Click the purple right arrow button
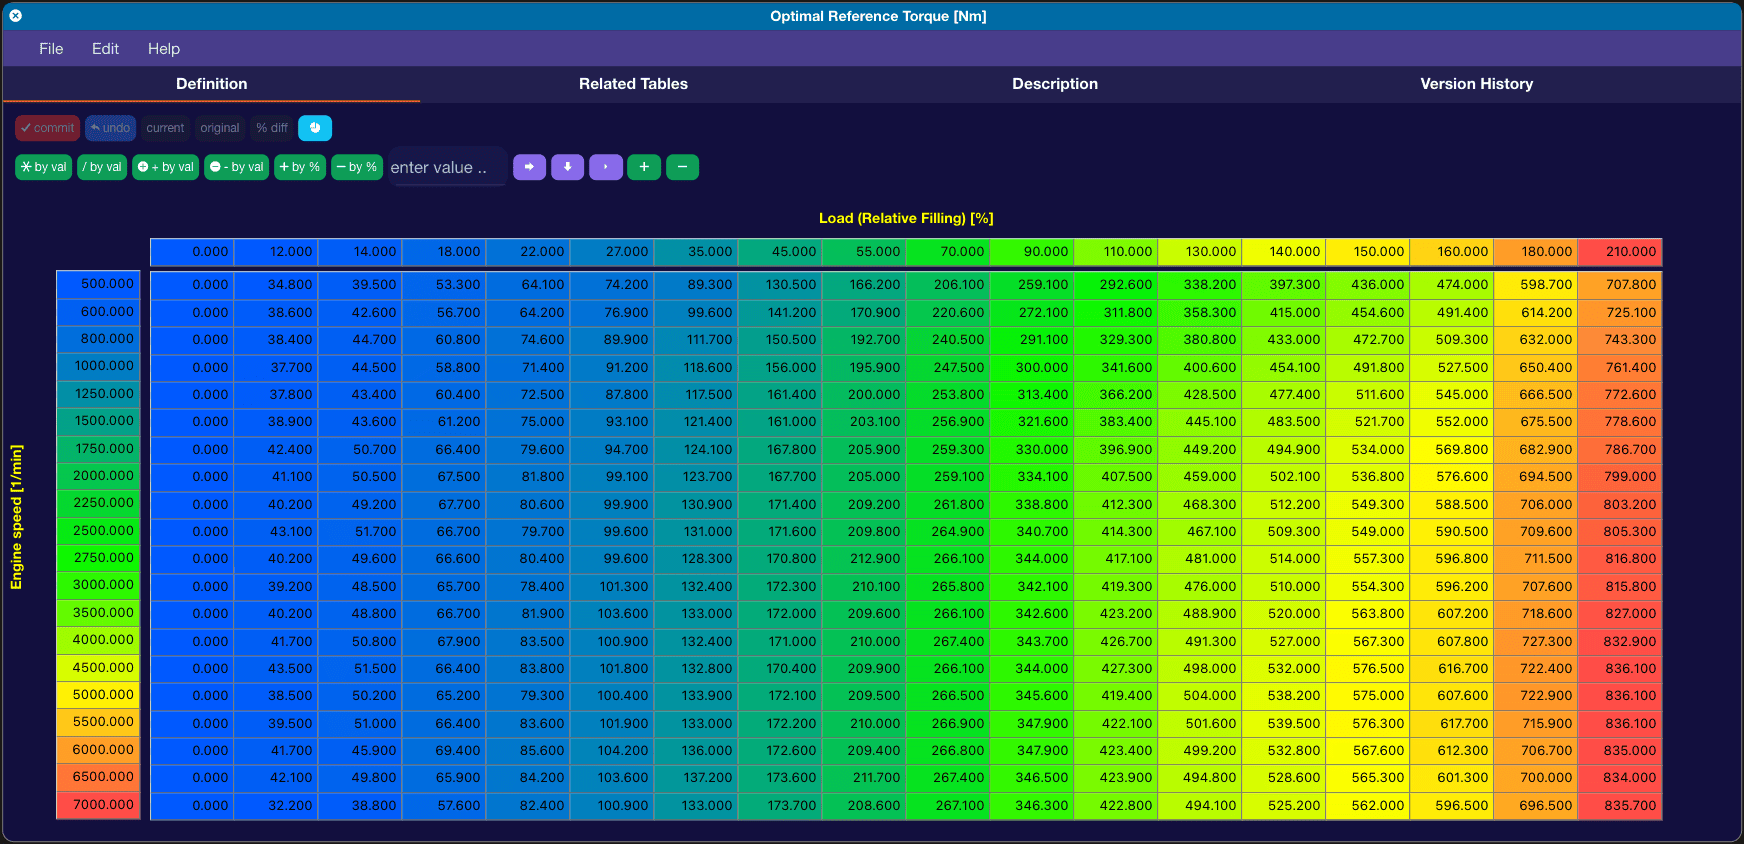1744x844 pixels. pos(529,167)
